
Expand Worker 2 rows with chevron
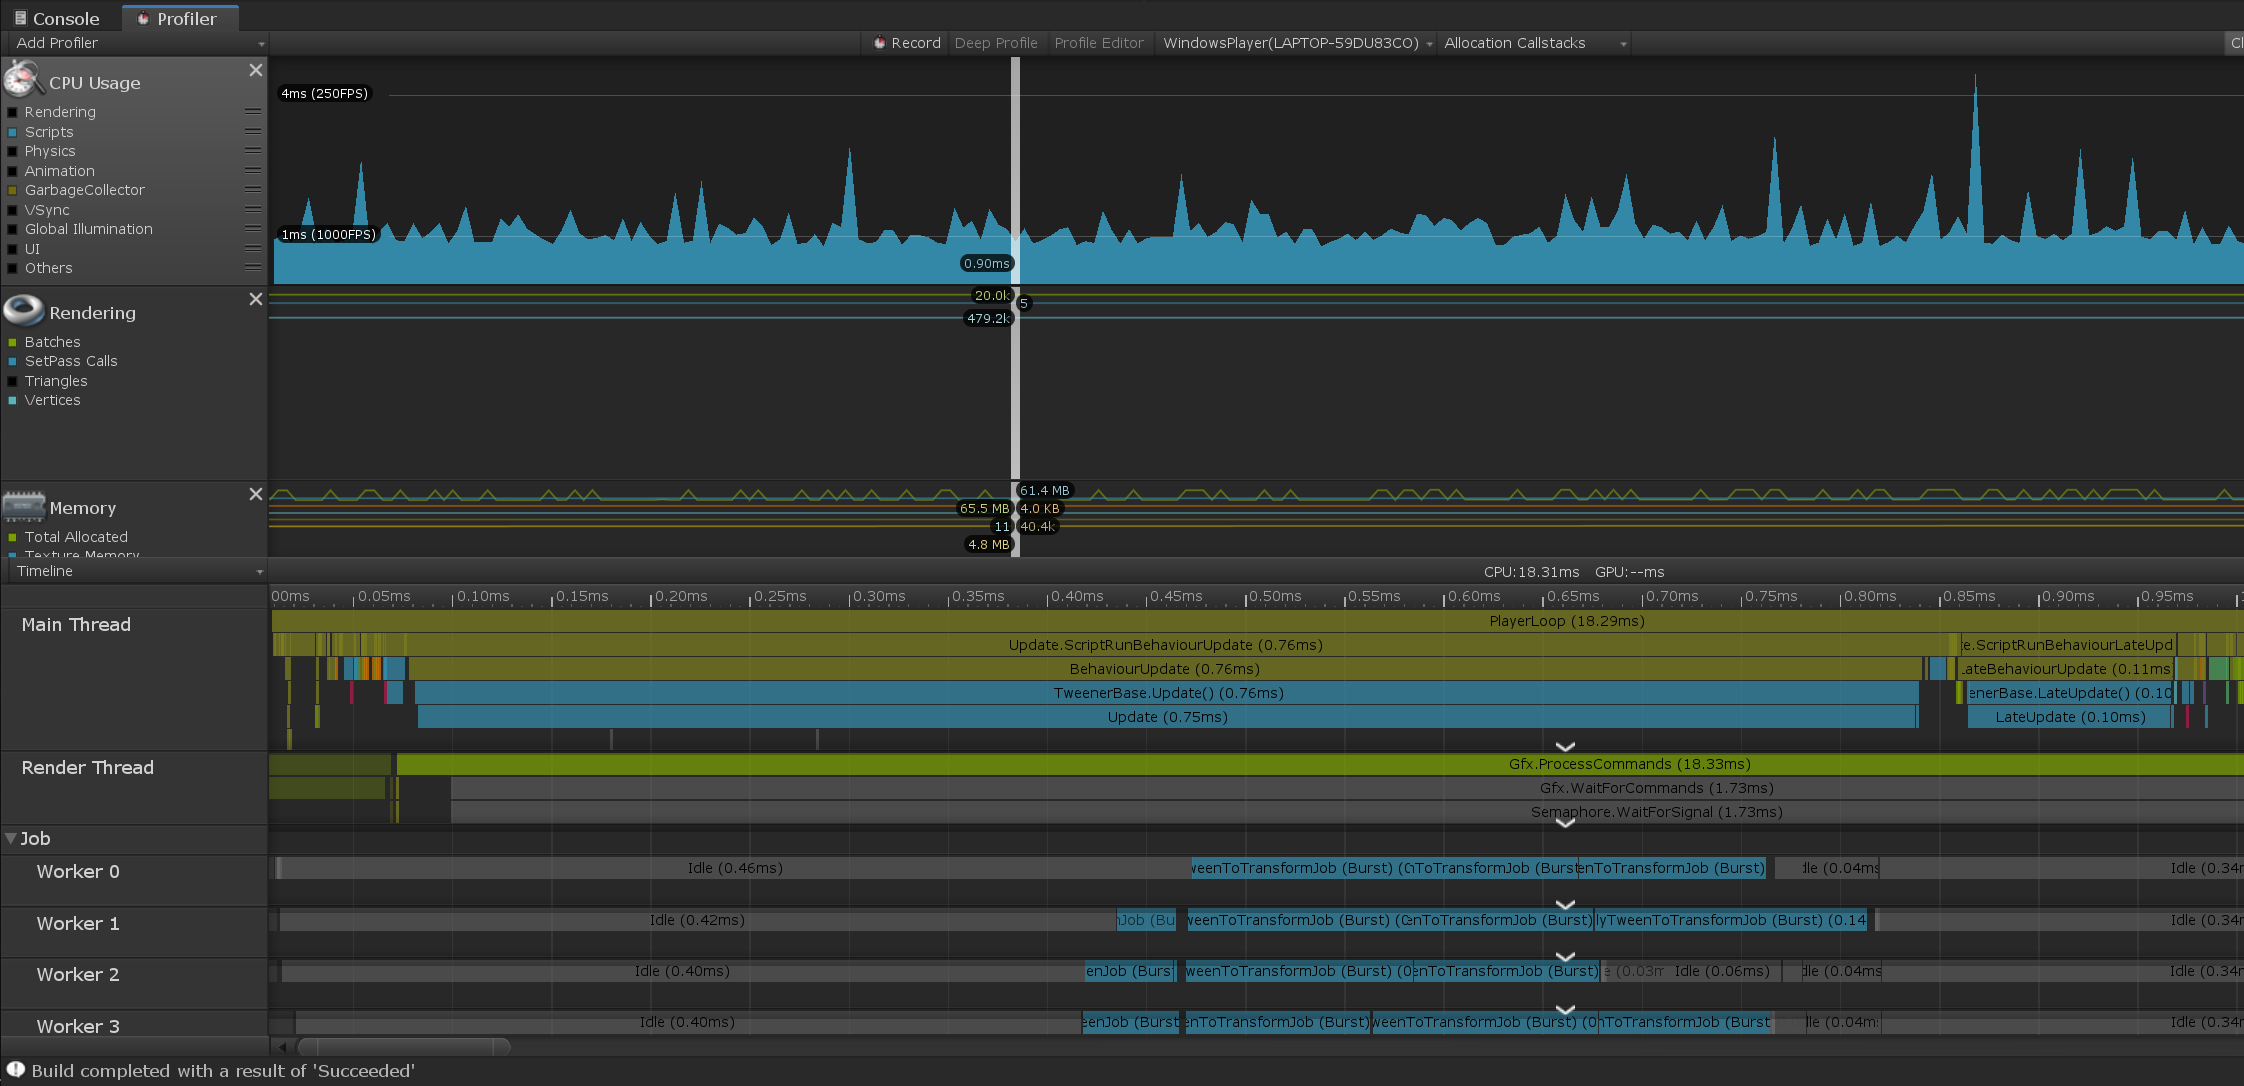[1565, 1008]
